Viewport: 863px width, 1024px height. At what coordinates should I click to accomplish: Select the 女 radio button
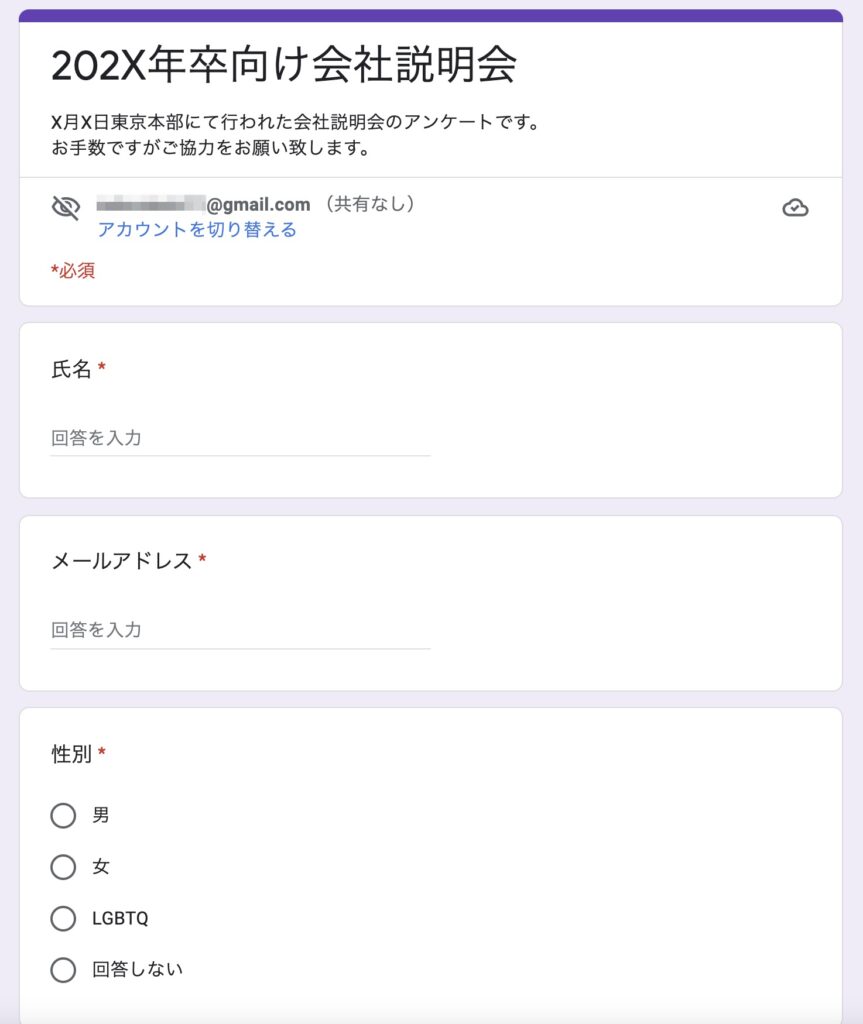click(63, 867)
